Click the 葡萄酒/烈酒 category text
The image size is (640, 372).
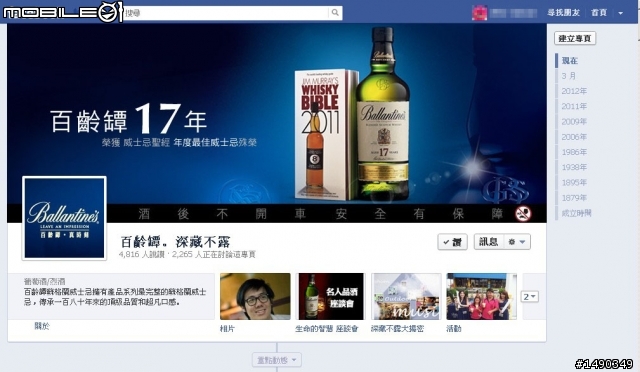point(44,281)
